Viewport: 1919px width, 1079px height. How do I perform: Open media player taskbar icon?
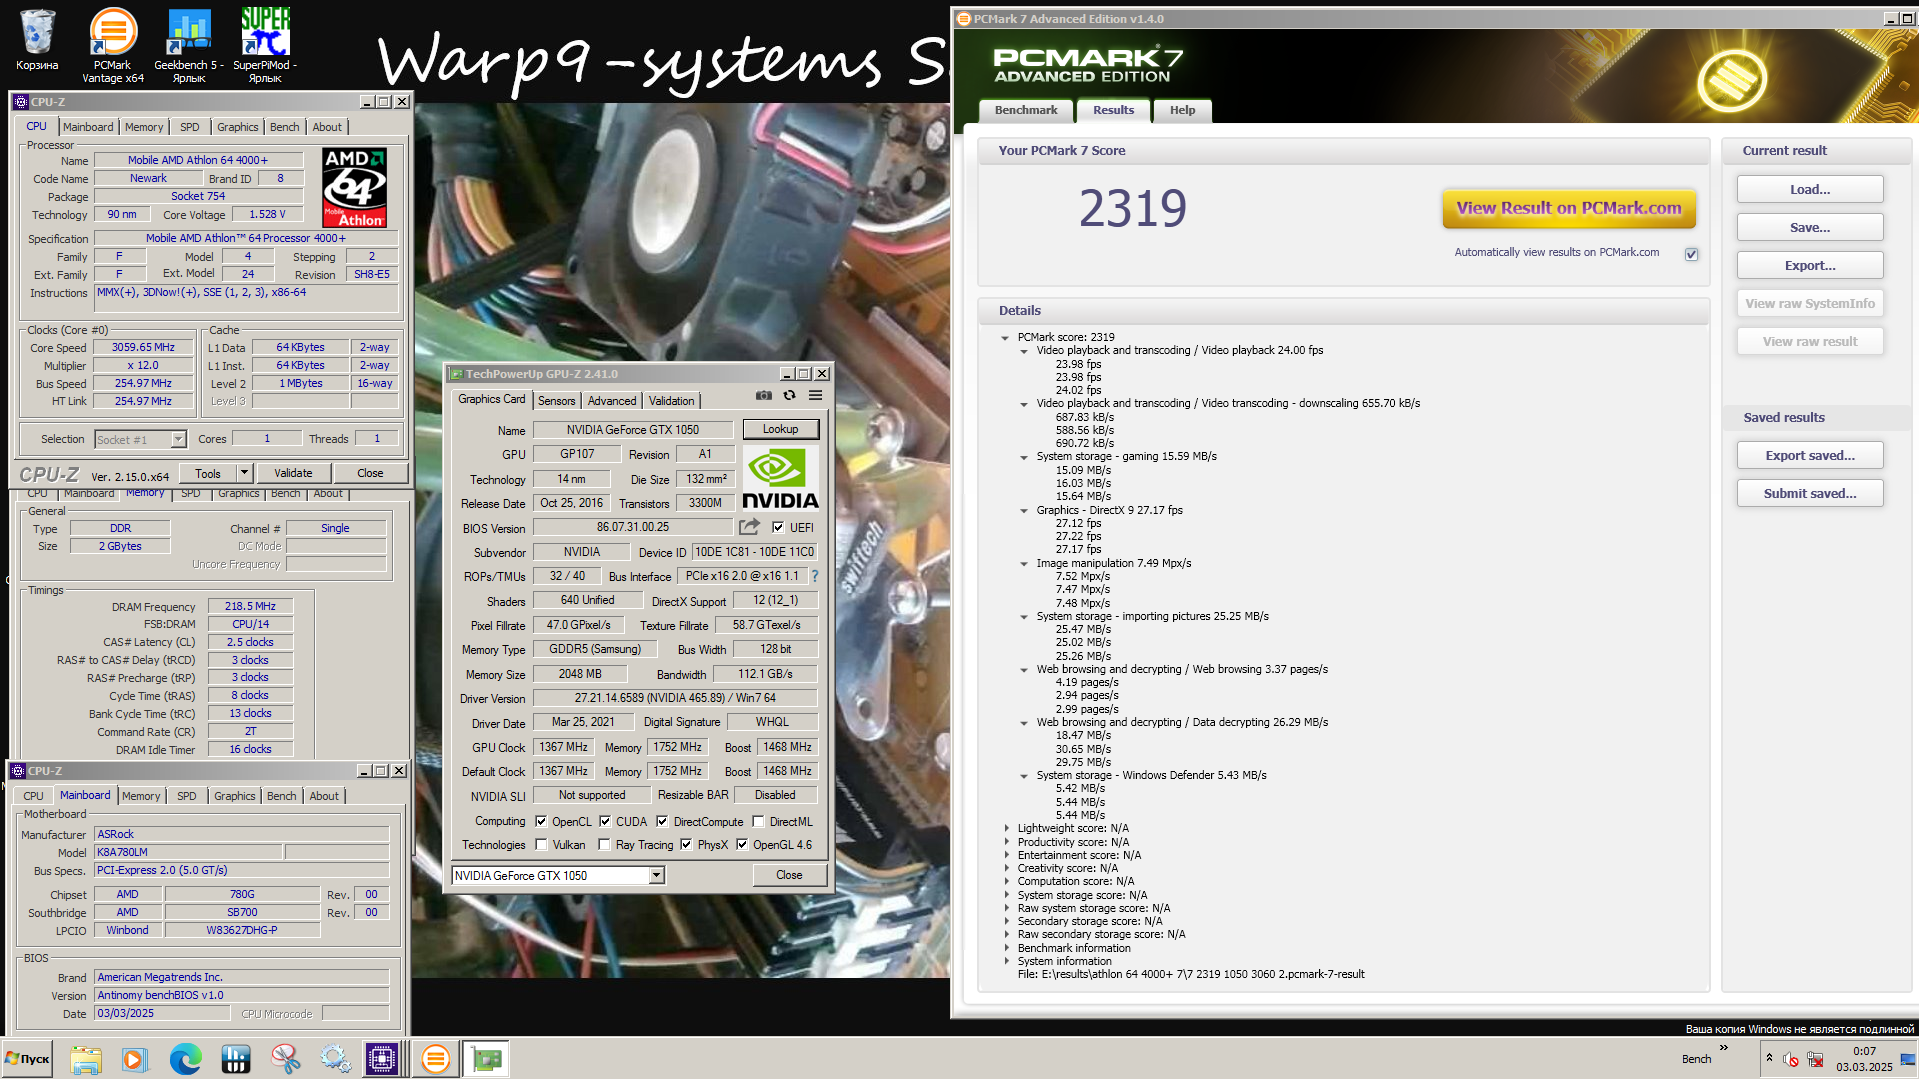(x=135, y=1059)
